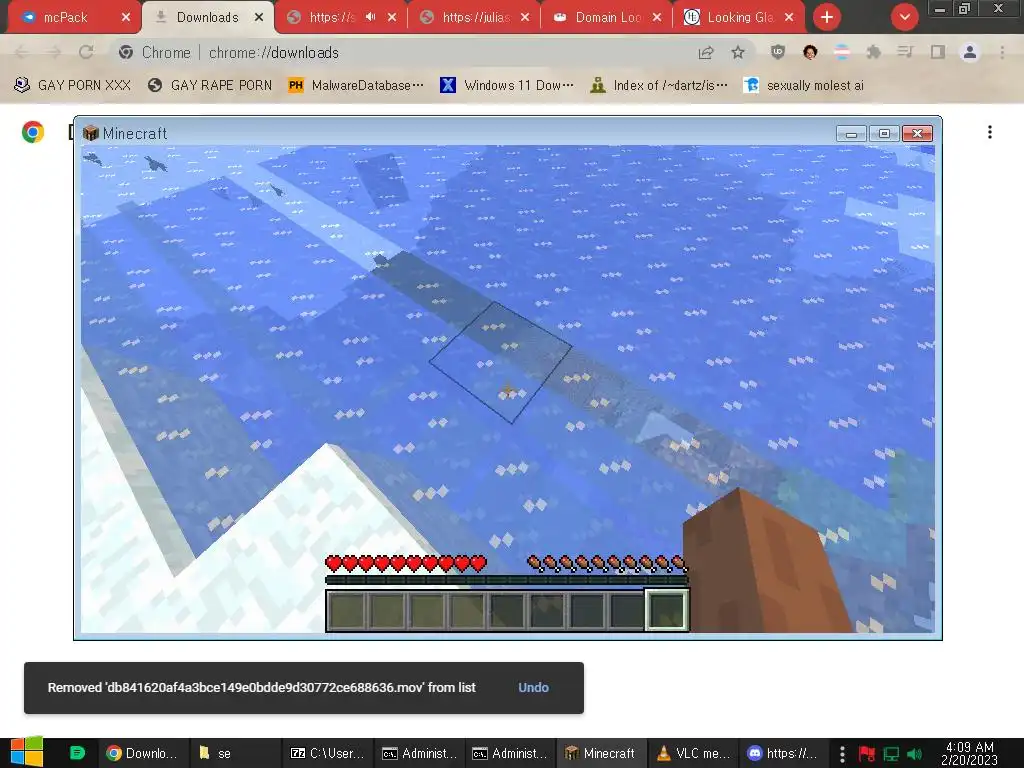
Task: Open the media controls toolbar icon
Action: [x=905, y=52]
